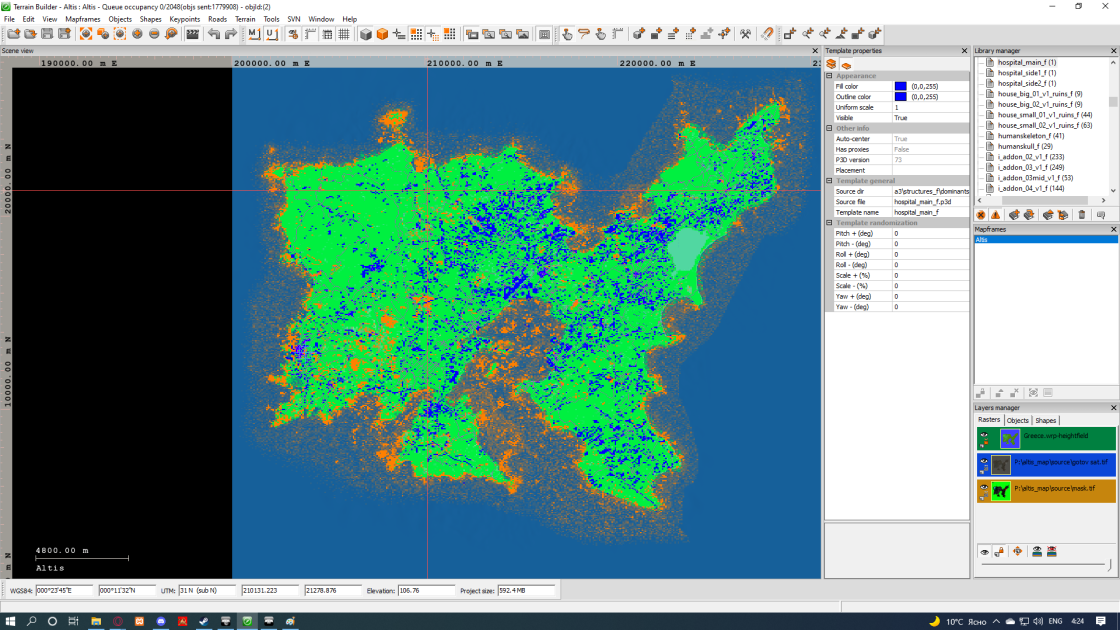Click the warning triangle icon in Library manager
The height and width of the screenshot is (630, 1120).
click(x=996, y=215)
